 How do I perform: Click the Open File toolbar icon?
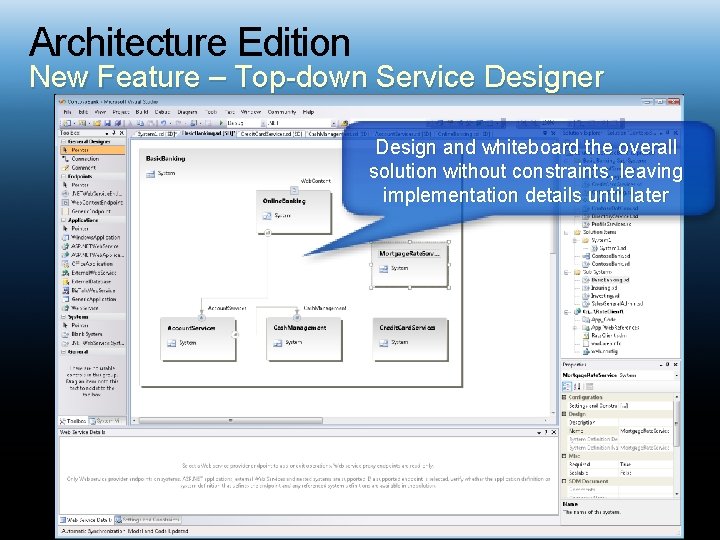pos(97,123)
